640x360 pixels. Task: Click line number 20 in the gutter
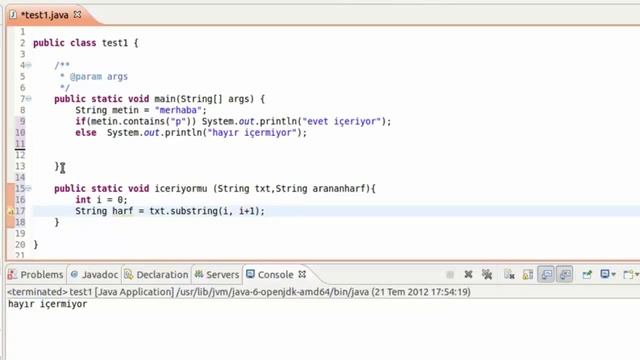pyautogui.click(x=20, y=244)
